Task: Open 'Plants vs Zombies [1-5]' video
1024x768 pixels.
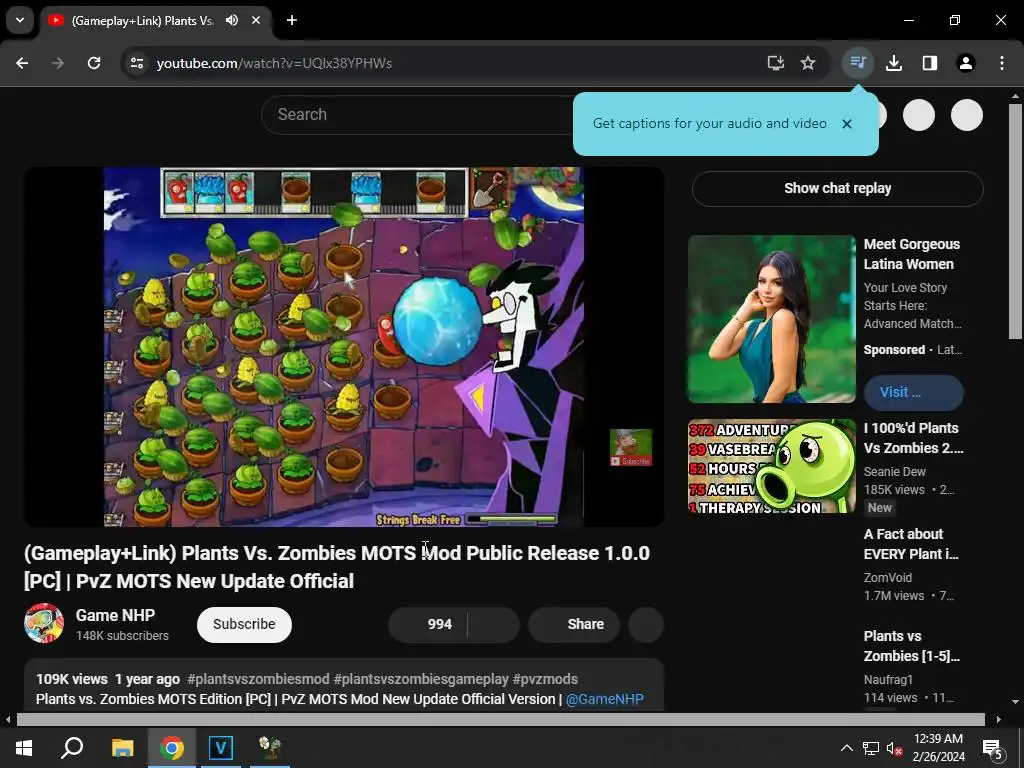Action: (x=911, y=646)
